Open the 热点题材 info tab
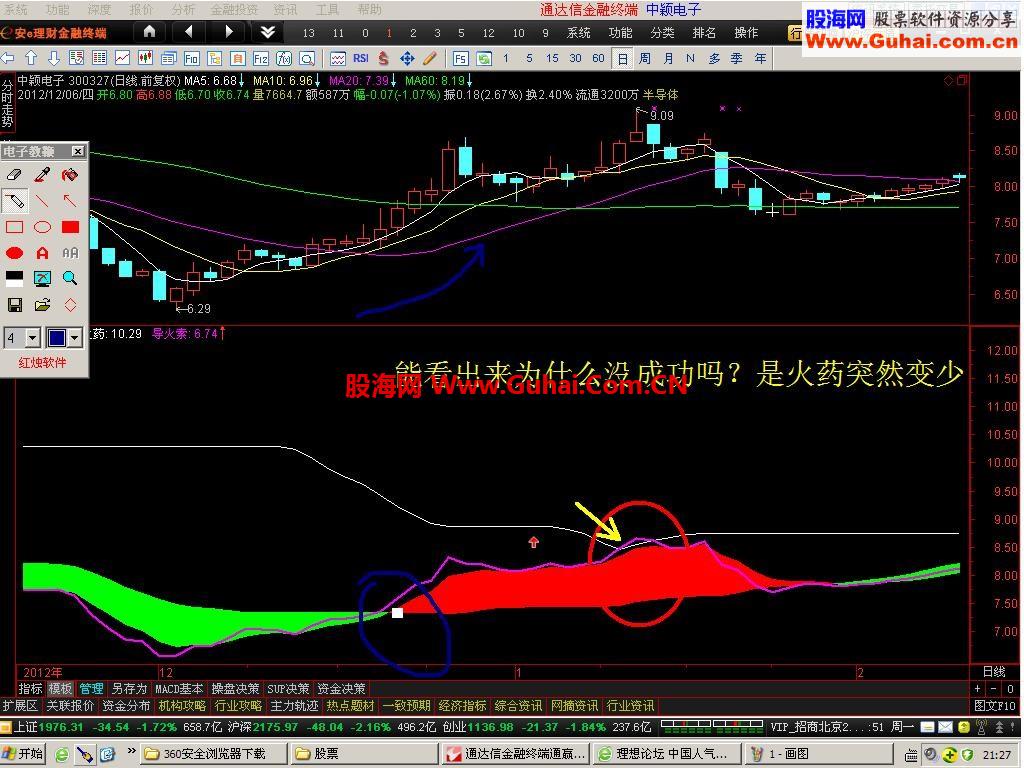The image size is (1024, 768). 351,706
